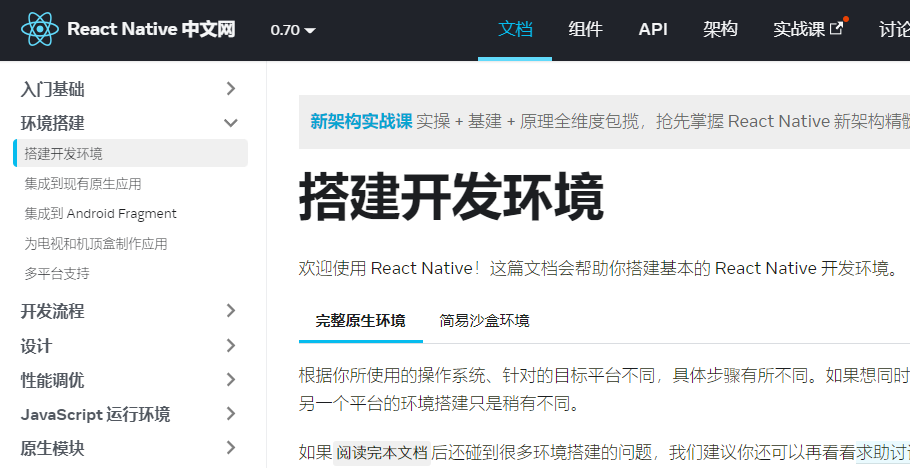The height and width of the screenshot is (468, 910).
Task: Collapse the 环境搭建 section chevron
Action: point(231,123)
